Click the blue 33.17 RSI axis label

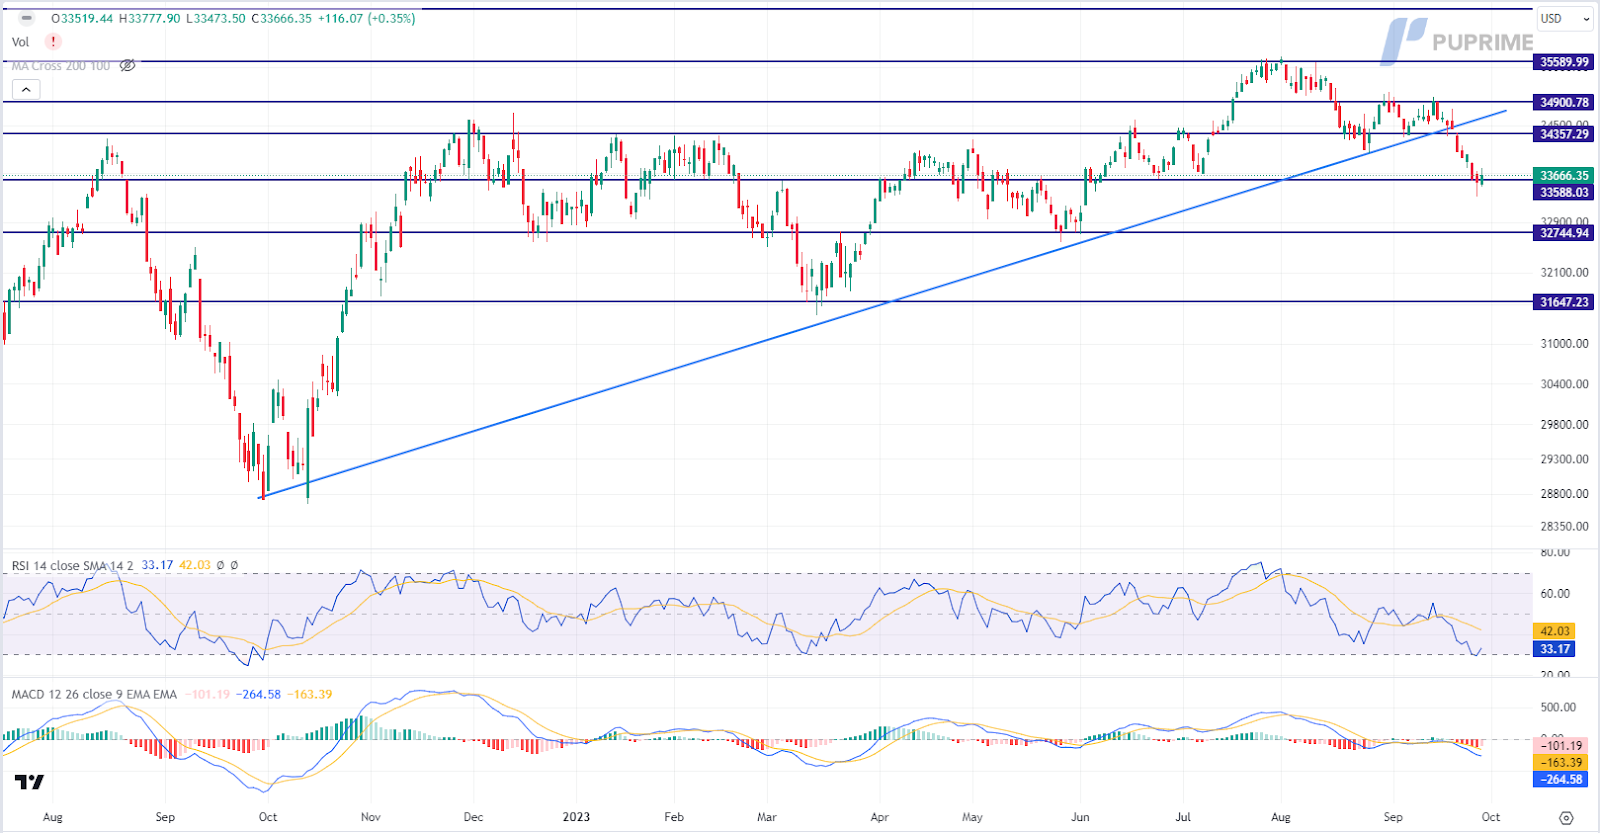pos(1554,649)
